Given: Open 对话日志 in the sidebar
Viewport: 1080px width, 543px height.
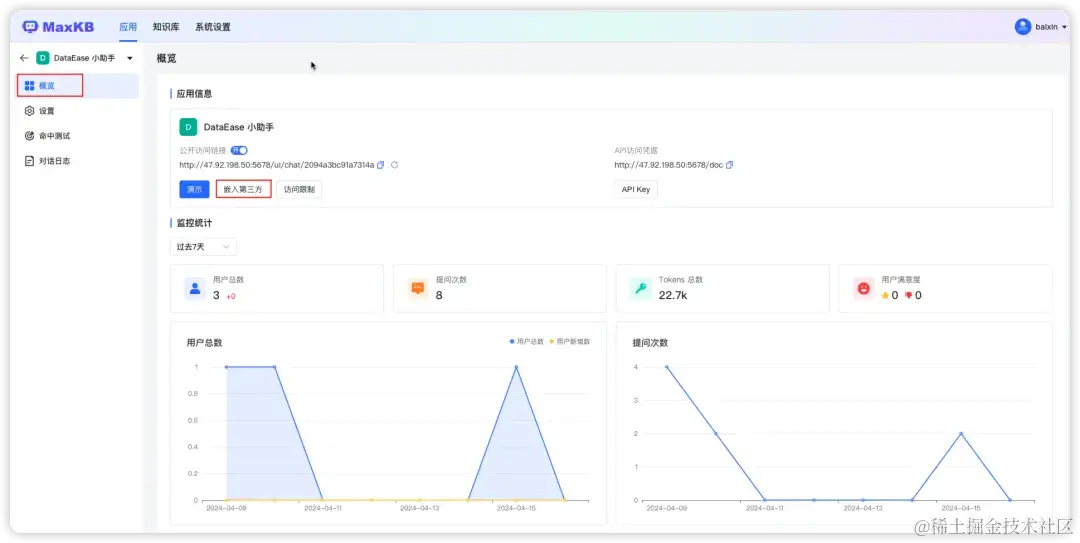Looking at the screenshot, I should (x=78, y=161).
